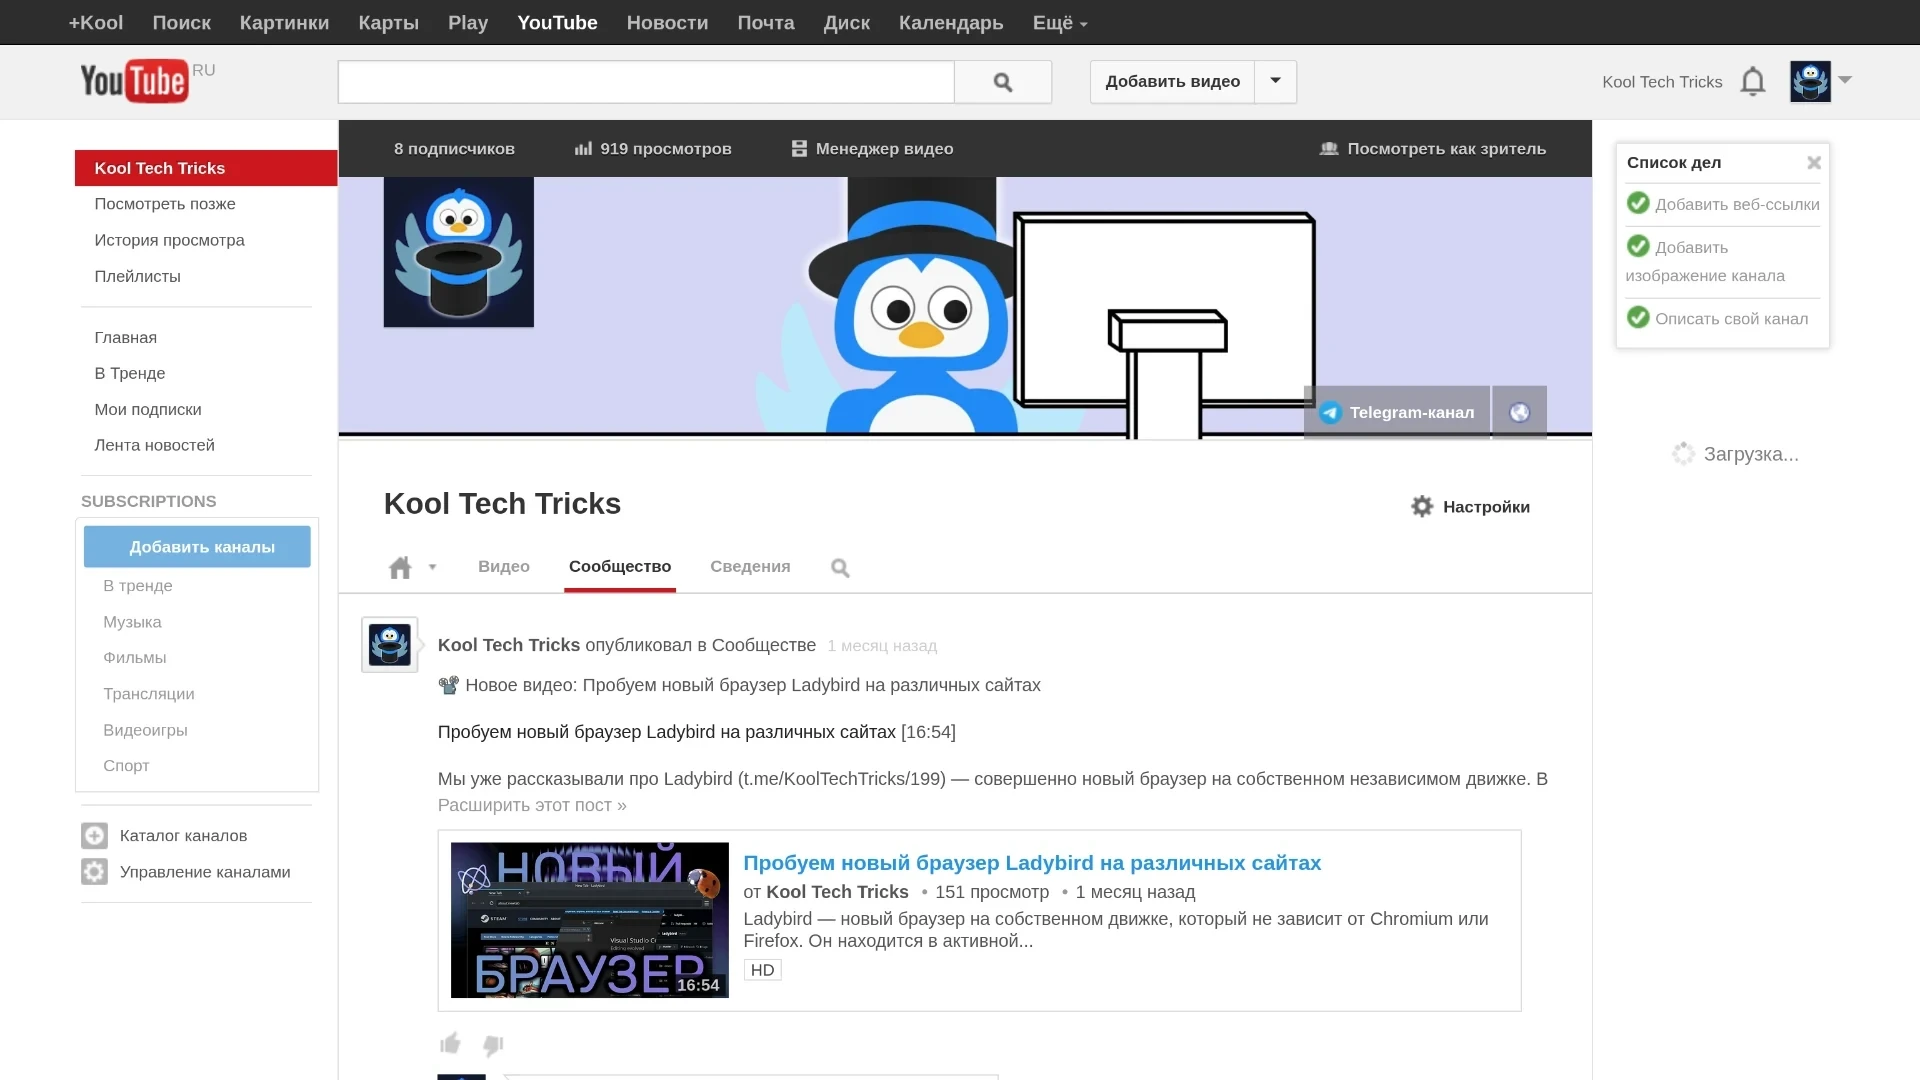Open 919 просмотров analytics link

pos(653,148)
